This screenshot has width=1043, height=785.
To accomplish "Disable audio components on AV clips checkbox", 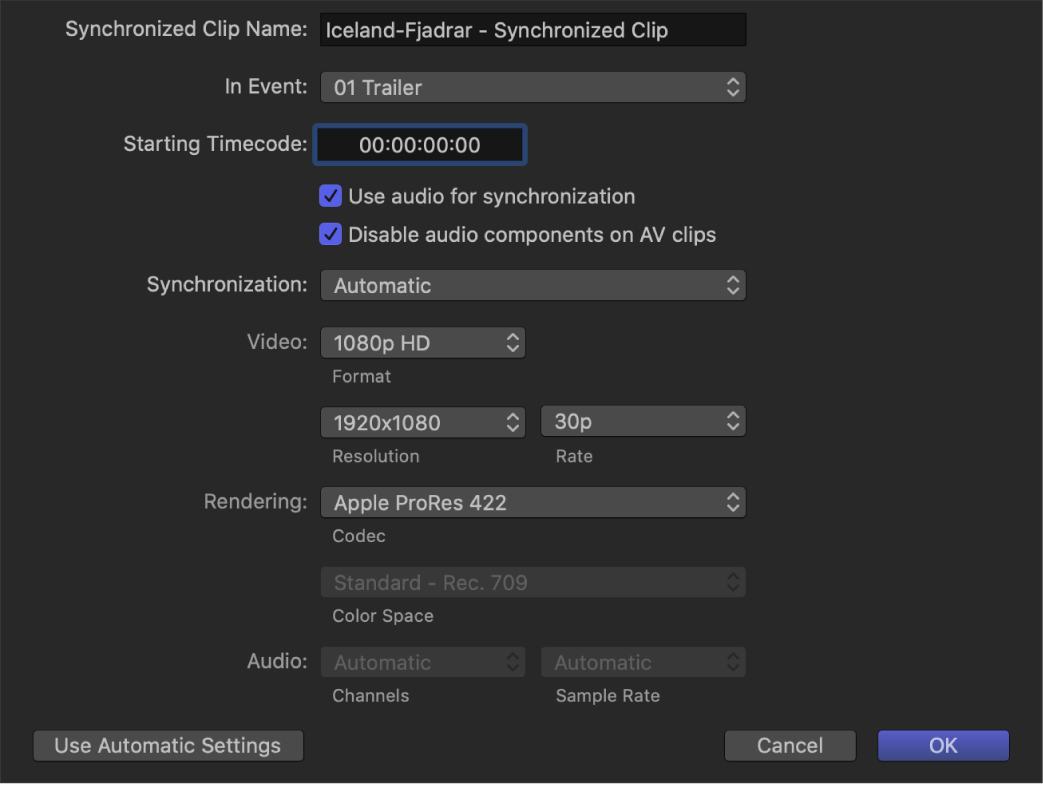I will (x=330, y=234).
